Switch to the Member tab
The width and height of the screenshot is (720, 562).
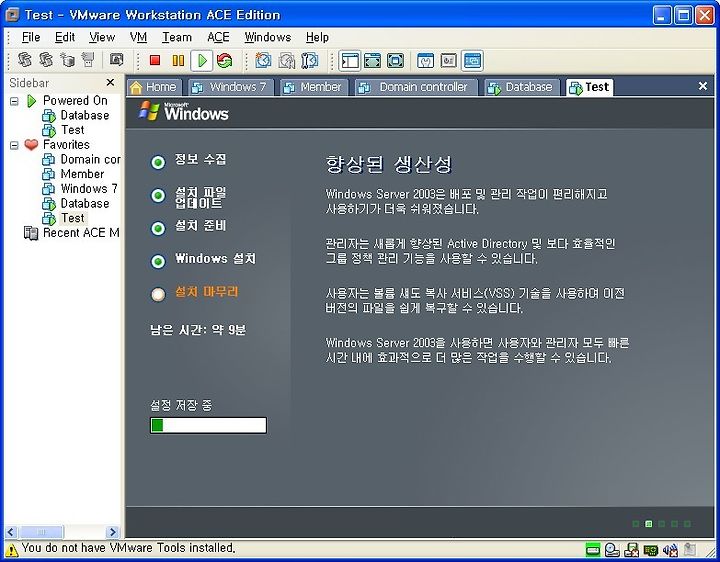pyautogui.click(x=313, y=87)
